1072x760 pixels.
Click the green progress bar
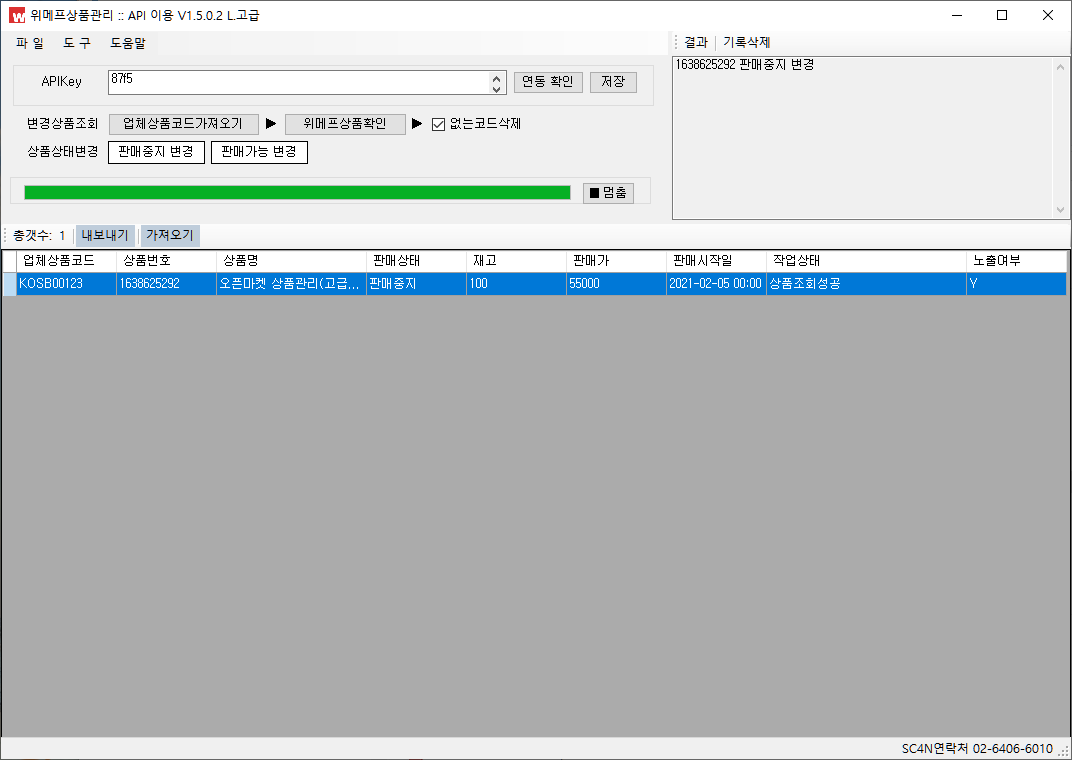pos(297,193)
